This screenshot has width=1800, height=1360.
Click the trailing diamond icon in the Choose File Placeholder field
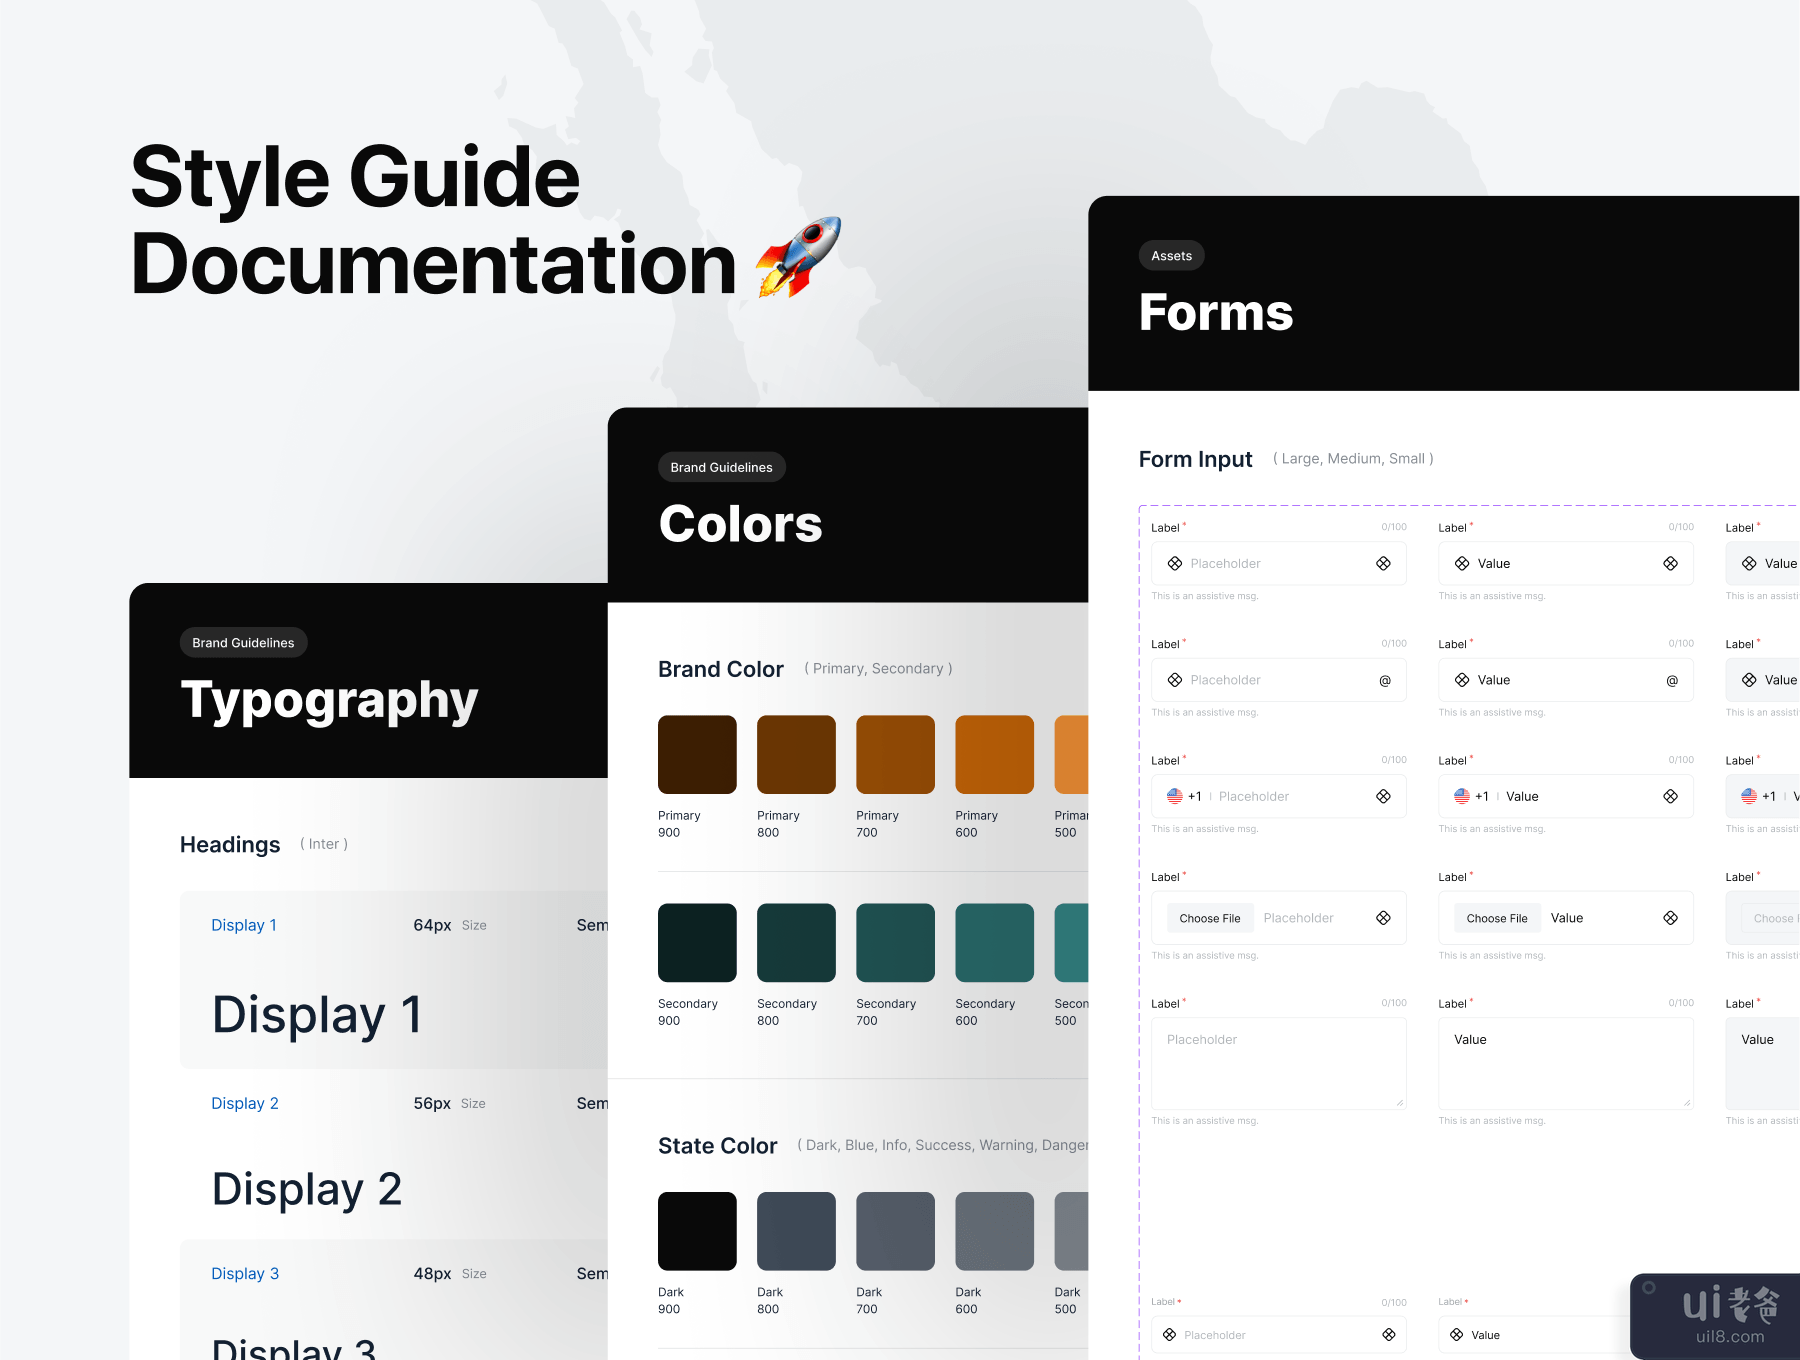pyautogui.click(x=1383, y=918)
